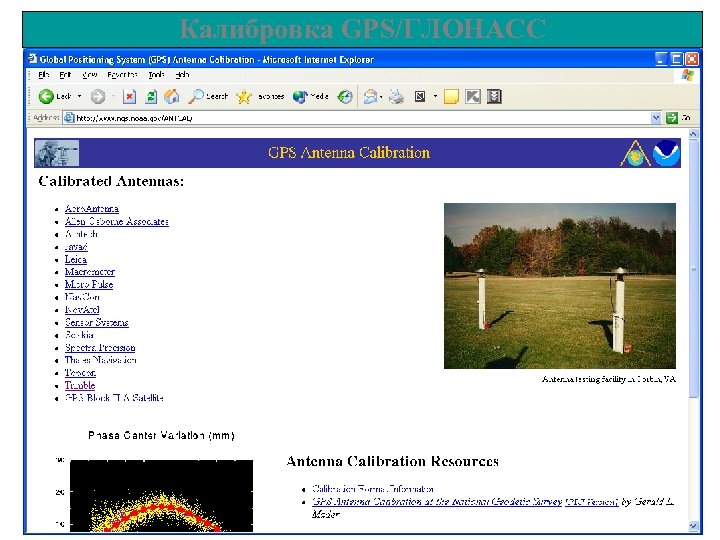
Task: Minimize the Internet Explorer window
Action: [661, 59]
